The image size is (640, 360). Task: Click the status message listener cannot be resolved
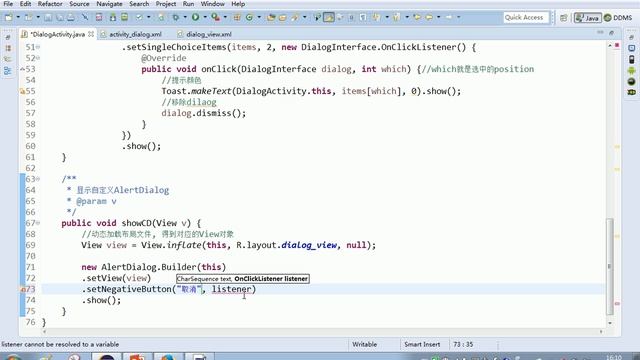click(x=60, y=344)
